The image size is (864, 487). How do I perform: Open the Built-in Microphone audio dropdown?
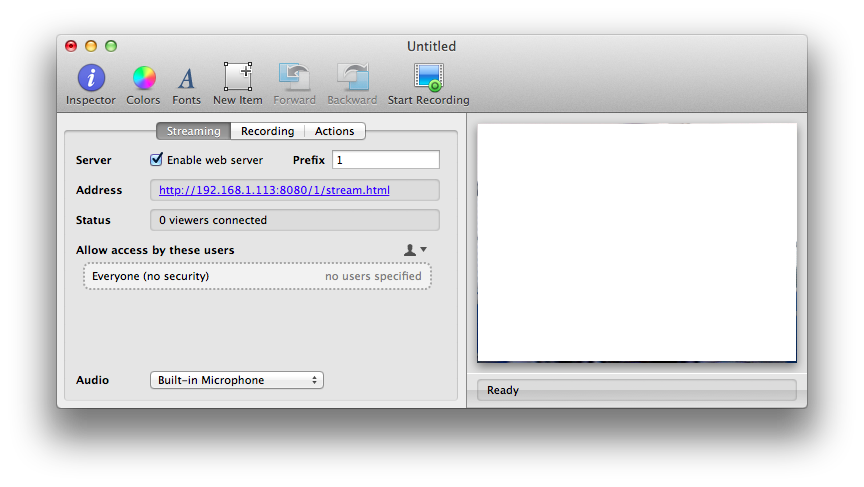click(x=237, y=380)
